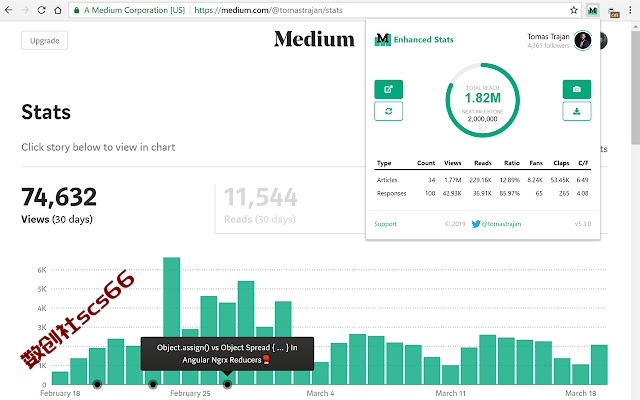Sort by the Count column header
640x400 pixels.
click(426, 163)
